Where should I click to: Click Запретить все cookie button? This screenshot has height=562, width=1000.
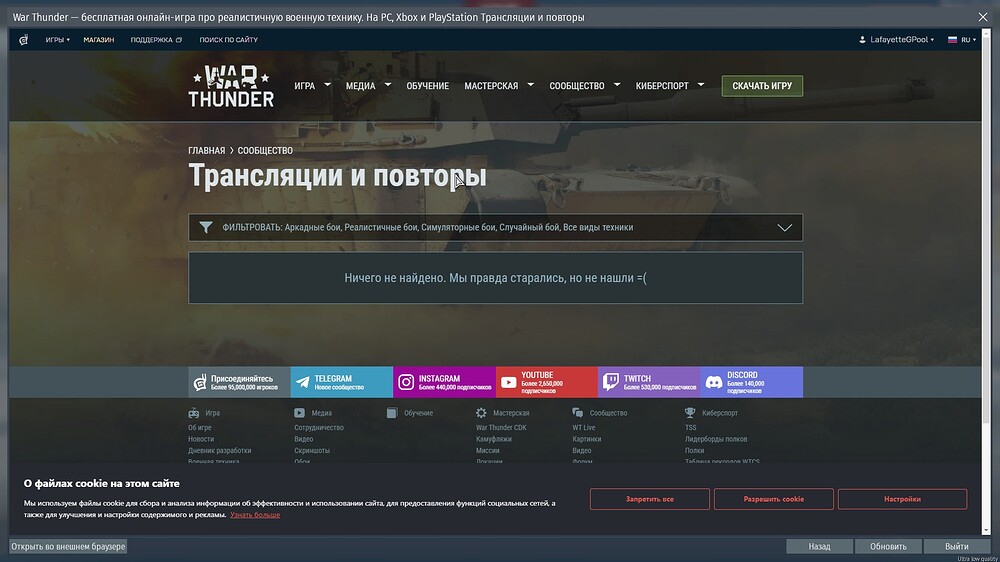pos(649,499)
